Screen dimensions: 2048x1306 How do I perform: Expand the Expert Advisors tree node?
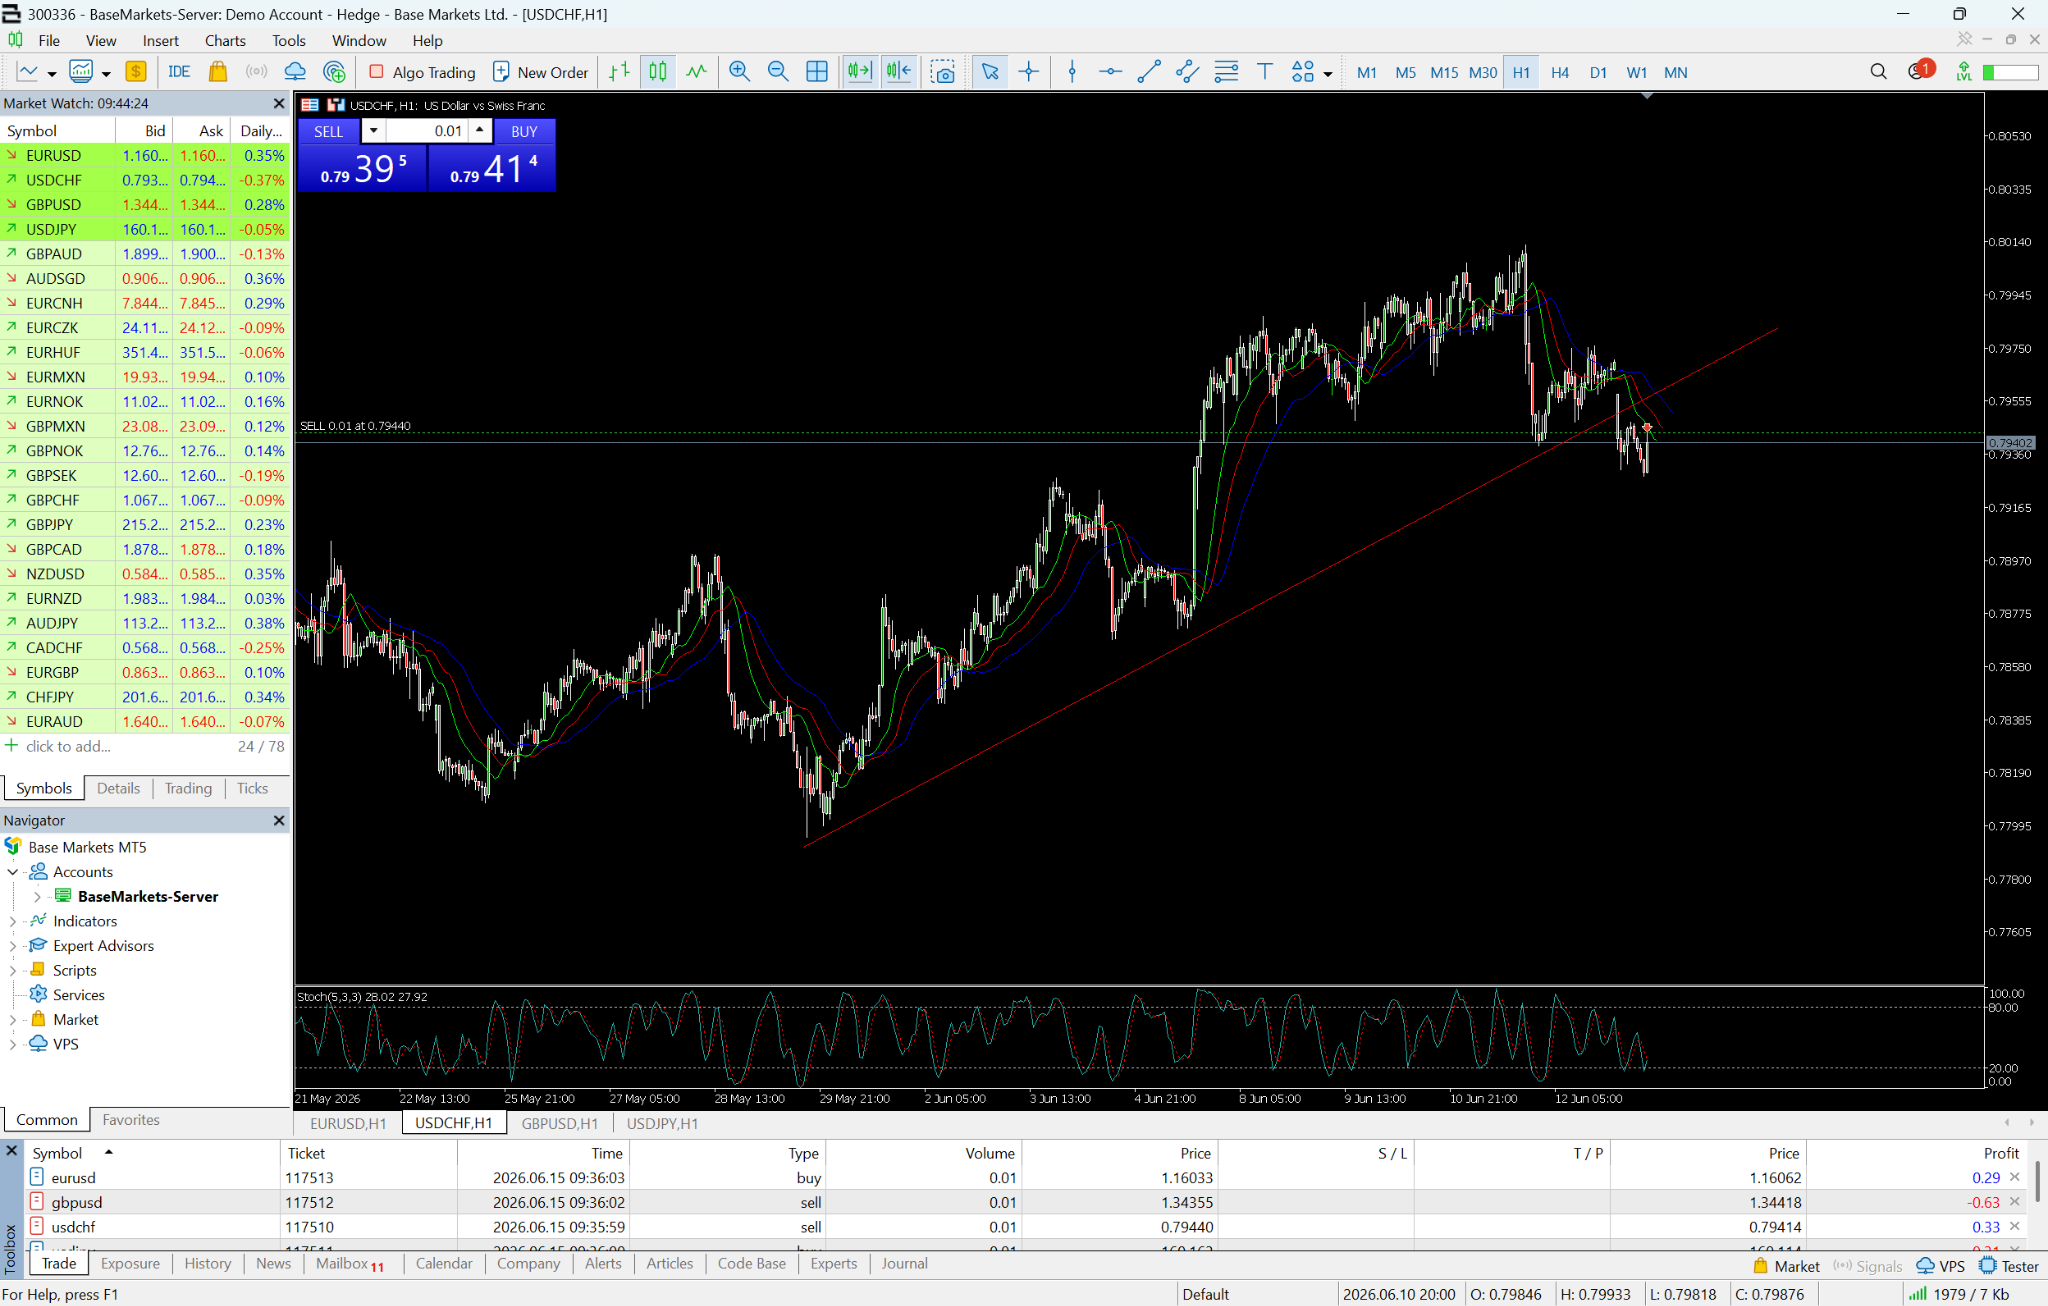click(x=12, y=946)
